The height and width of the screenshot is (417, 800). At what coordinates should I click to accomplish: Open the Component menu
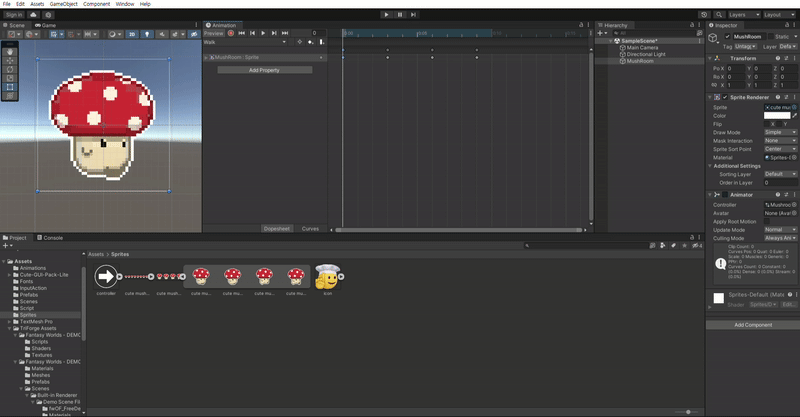pyautogui.click(x=96, y=4)
